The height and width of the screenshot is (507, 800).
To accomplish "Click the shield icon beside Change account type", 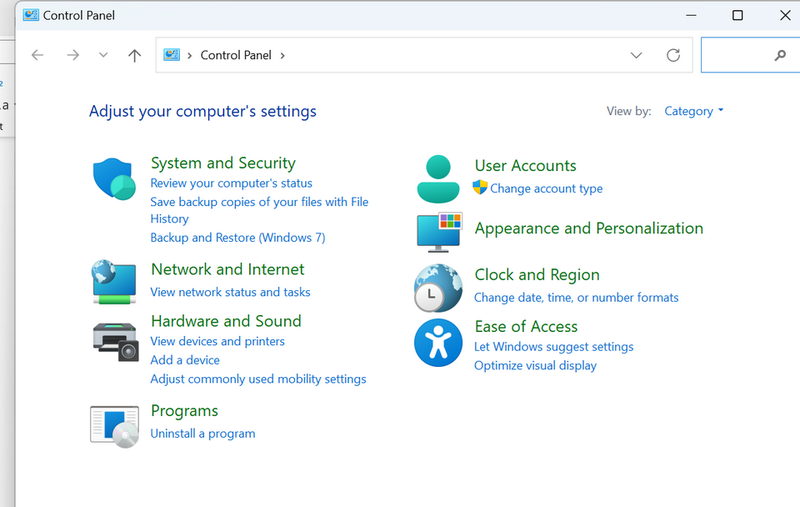I will [480, 187].
